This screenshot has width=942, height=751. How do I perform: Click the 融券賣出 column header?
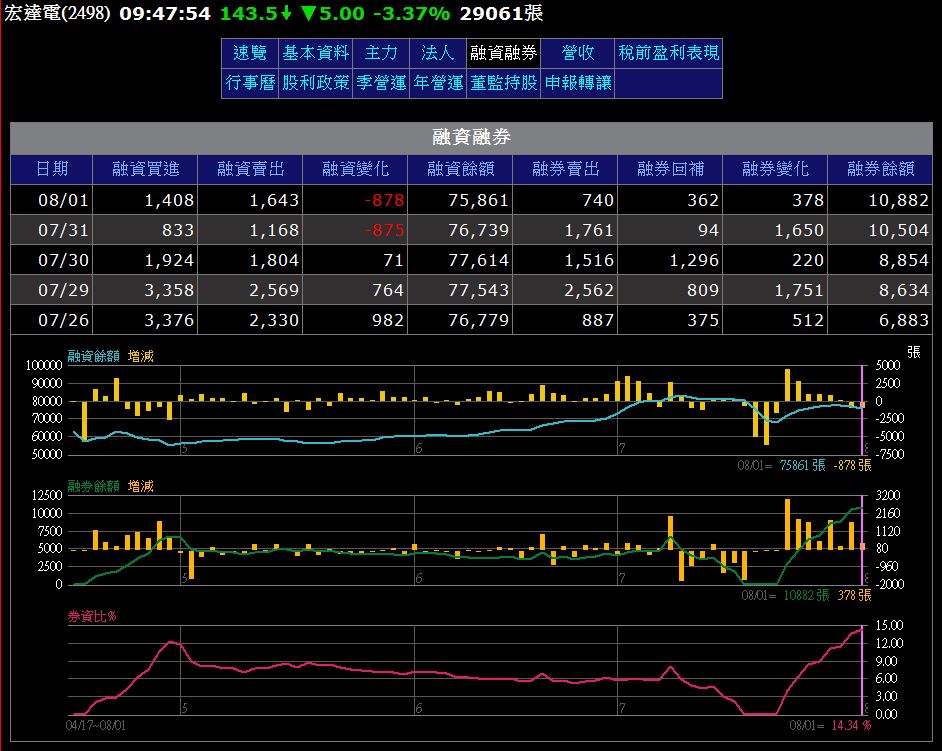pyautogui.click(x=565, y=169)
